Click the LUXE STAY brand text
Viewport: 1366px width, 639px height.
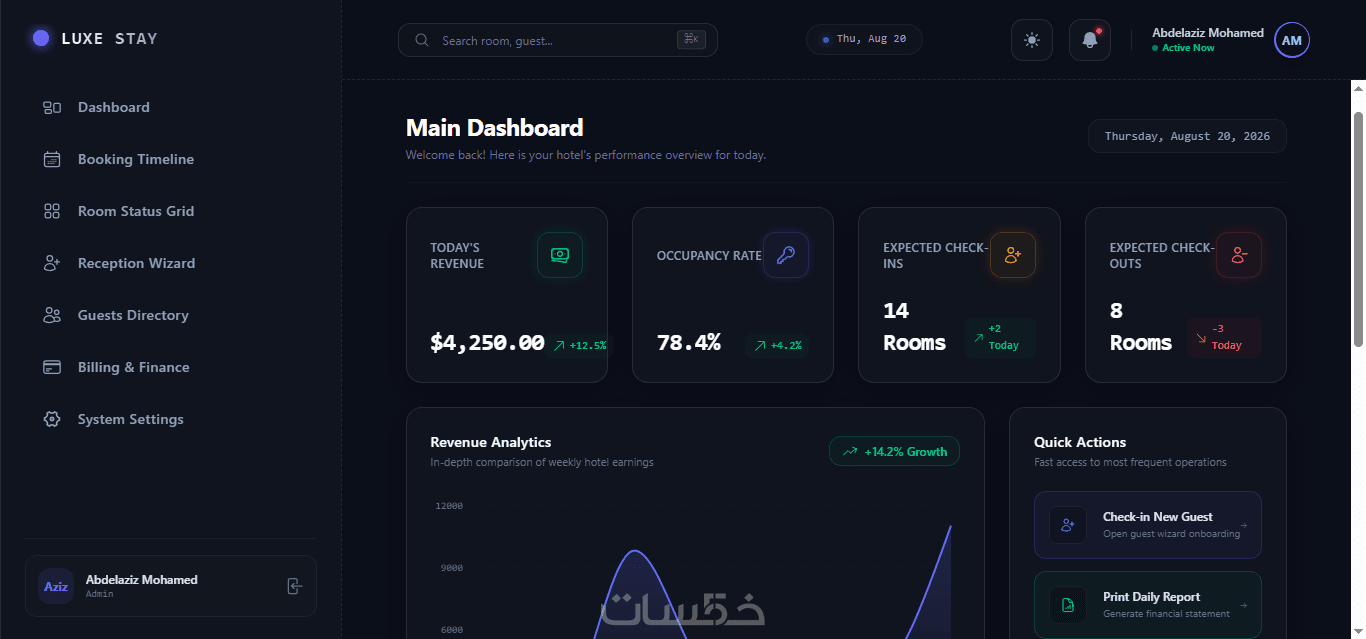tap(109, 38)
